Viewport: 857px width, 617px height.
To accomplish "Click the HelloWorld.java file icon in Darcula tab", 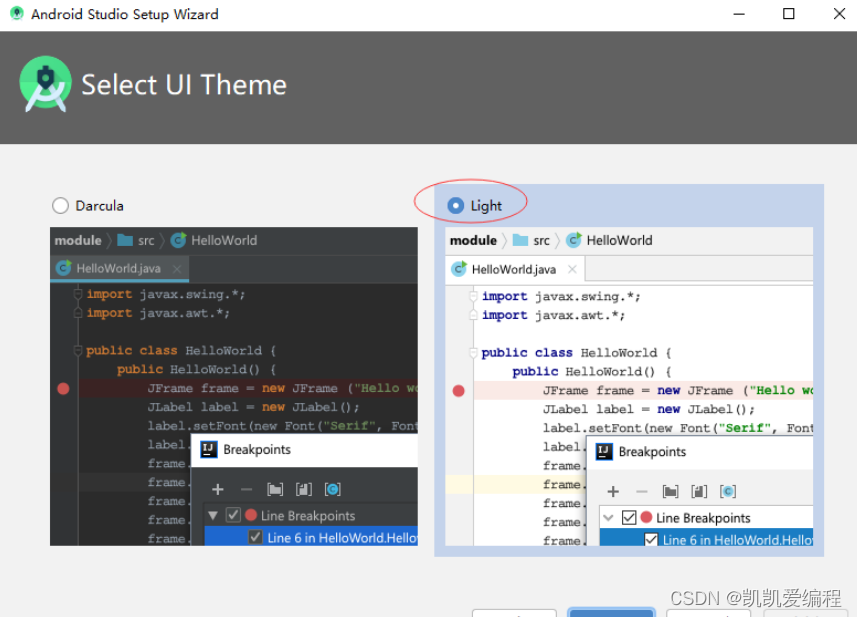I will click(64, 268).
